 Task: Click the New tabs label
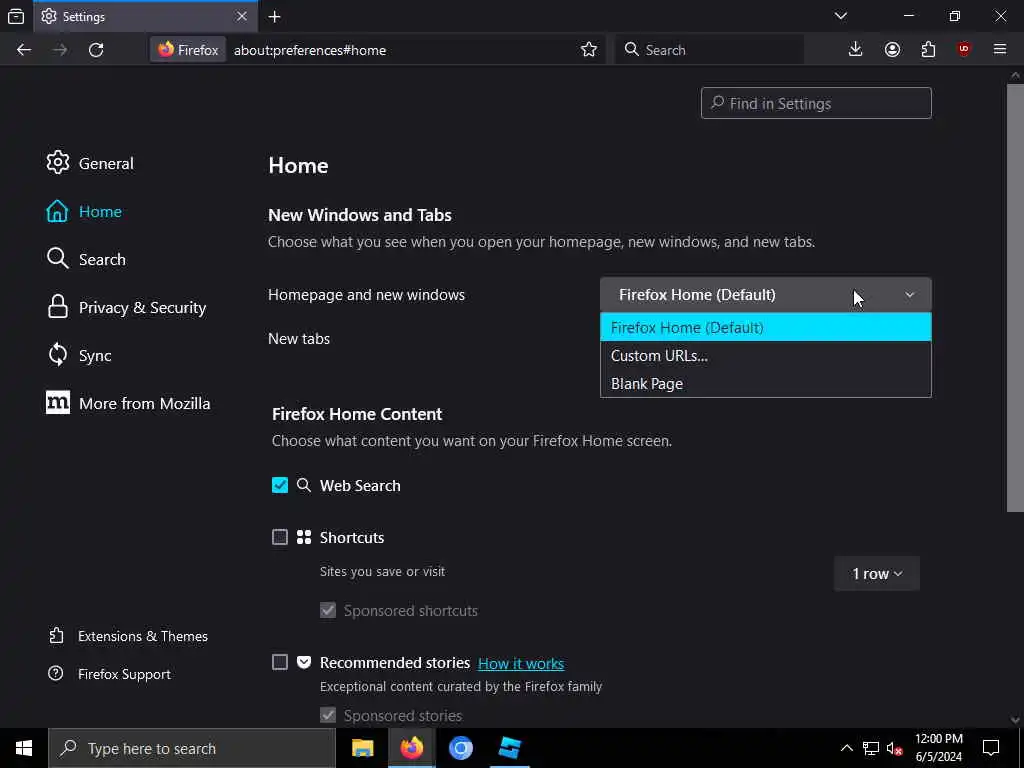point(299,338)
